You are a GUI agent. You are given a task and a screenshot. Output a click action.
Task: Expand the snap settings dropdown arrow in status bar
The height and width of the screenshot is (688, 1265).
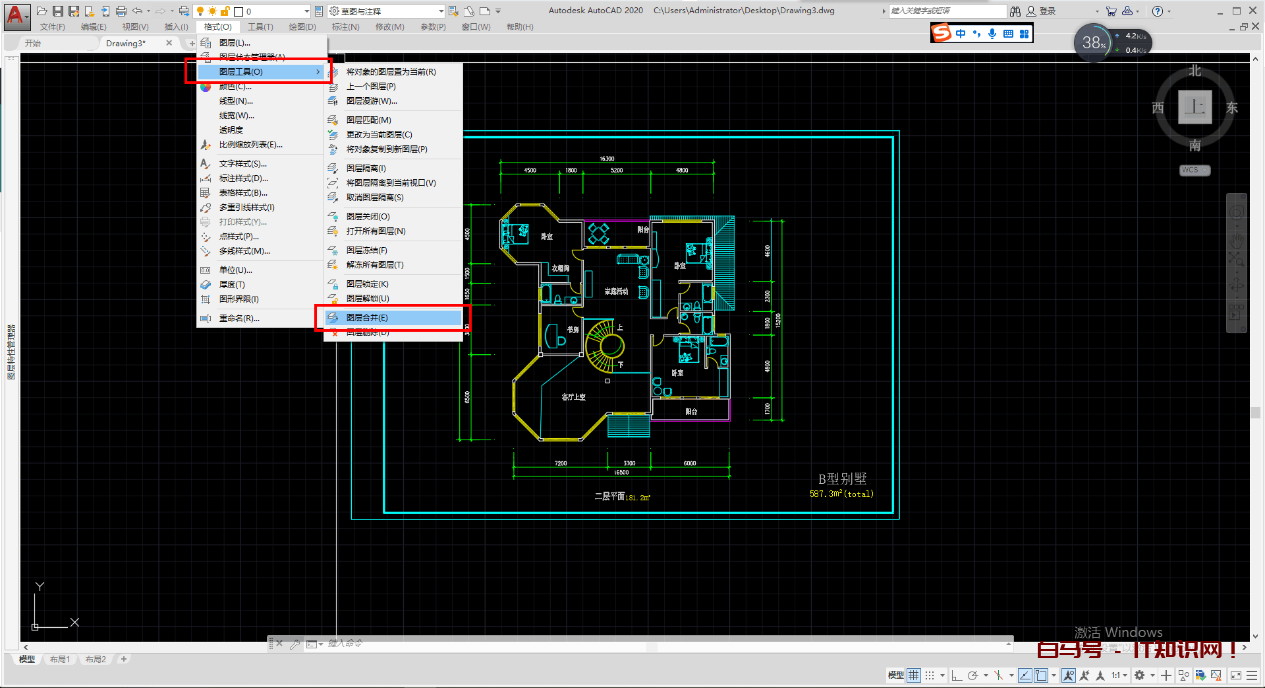click(942, 676)
